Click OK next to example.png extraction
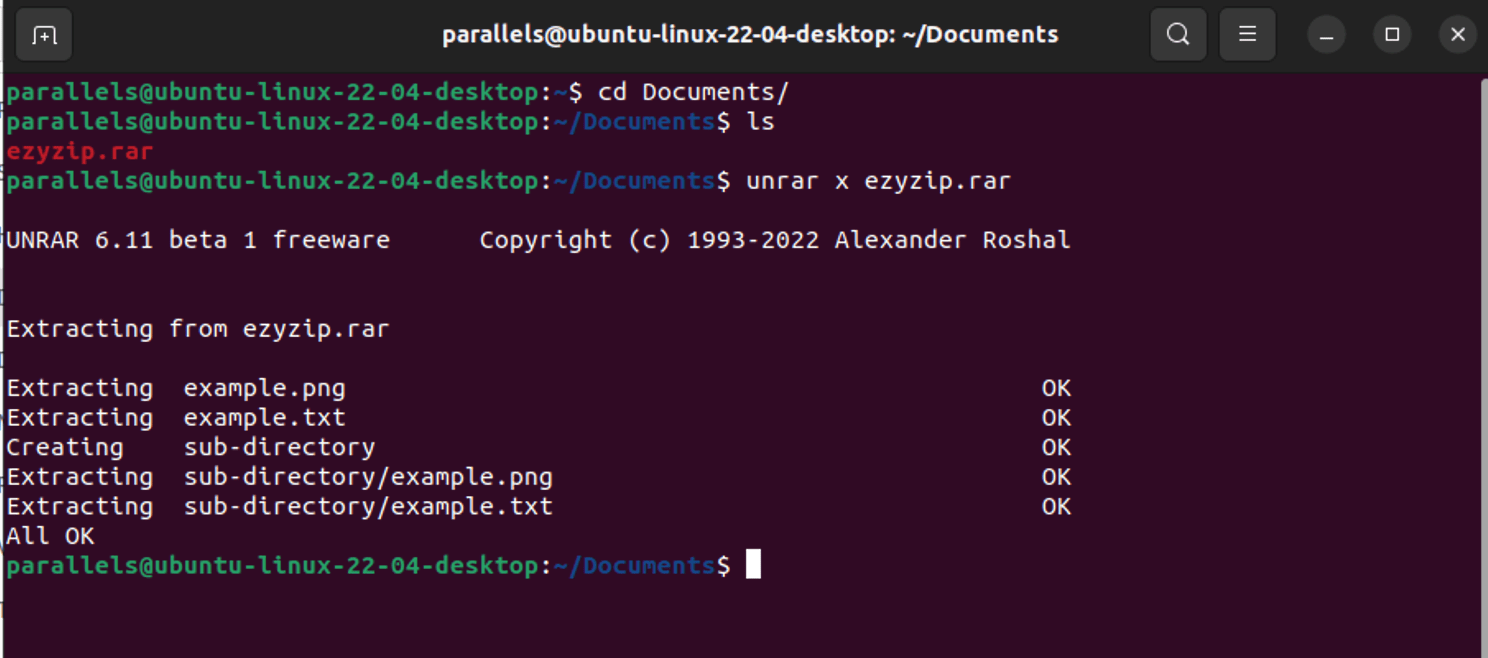Viewport: 1488px width, 658px height. pyautogui.click(x=1055, y=387)
